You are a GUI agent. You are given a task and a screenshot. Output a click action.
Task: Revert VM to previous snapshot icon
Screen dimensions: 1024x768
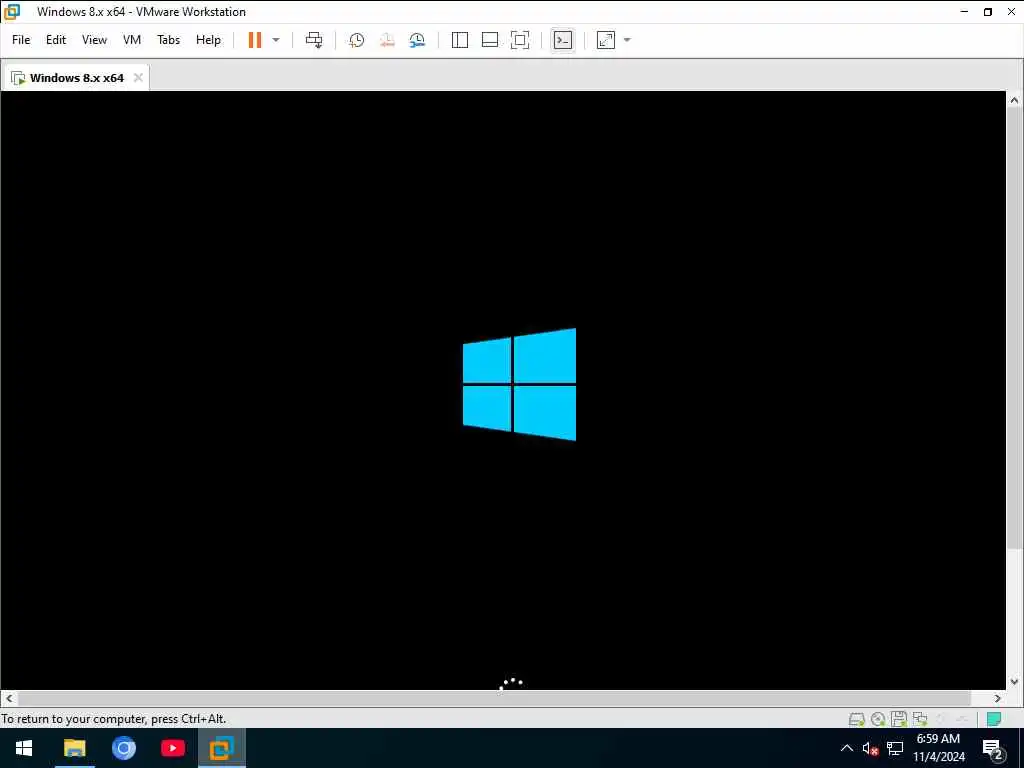click(x=387, y=40)
